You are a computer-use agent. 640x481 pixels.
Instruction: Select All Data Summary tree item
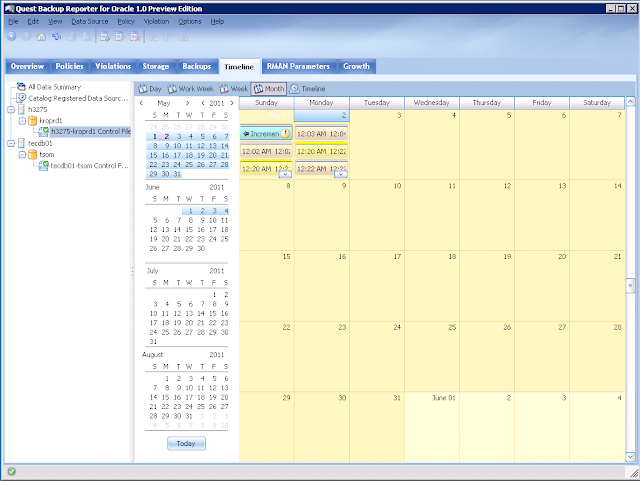tap(55, 87)
